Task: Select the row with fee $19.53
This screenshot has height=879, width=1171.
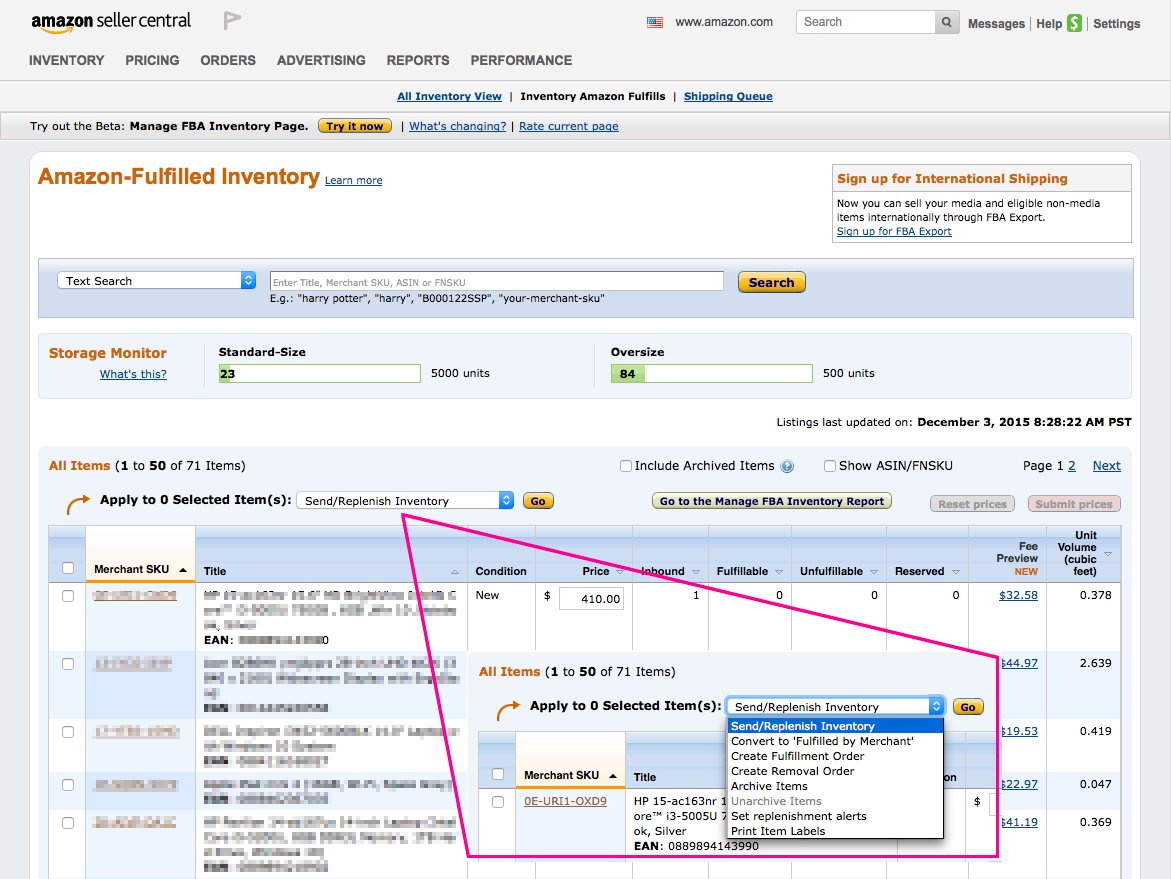Action: [68, 732]
